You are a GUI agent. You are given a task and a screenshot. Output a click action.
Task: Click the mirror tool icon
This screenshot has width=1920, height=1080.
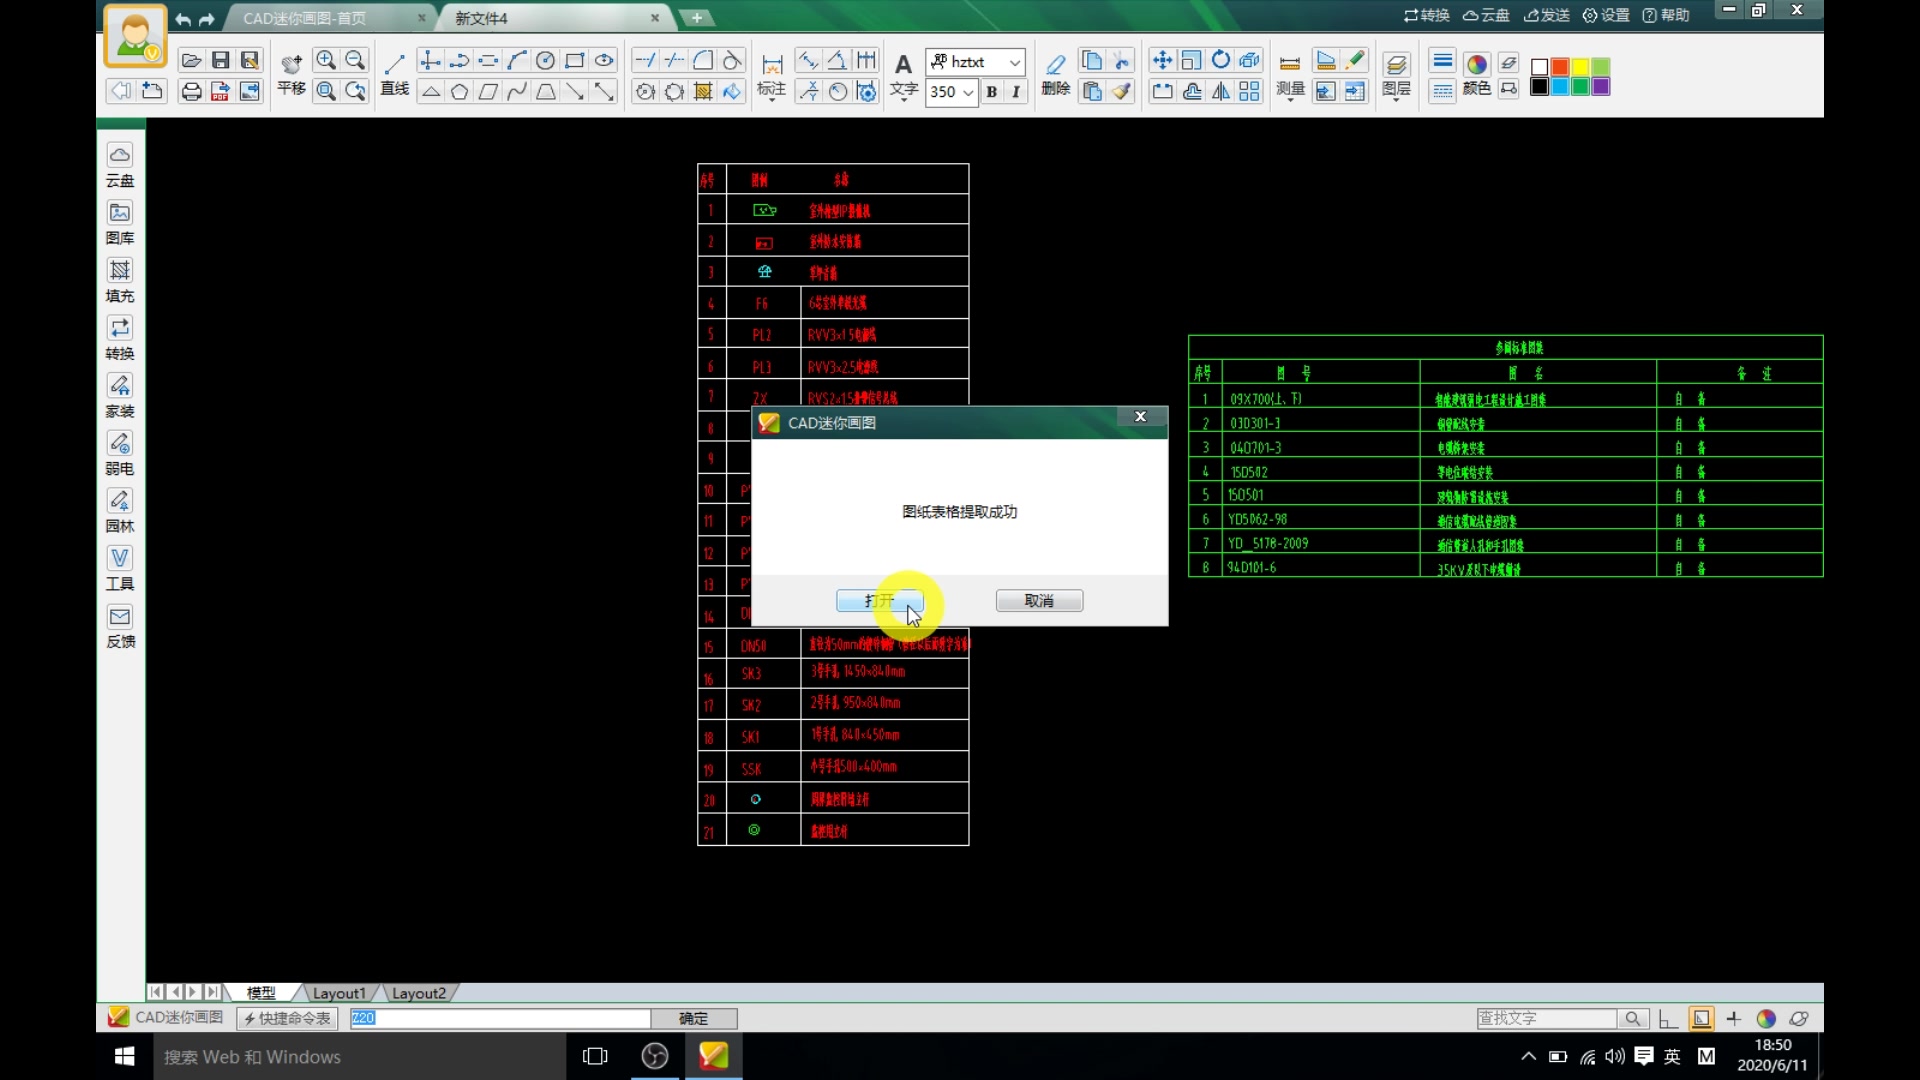coord(1221,92)
